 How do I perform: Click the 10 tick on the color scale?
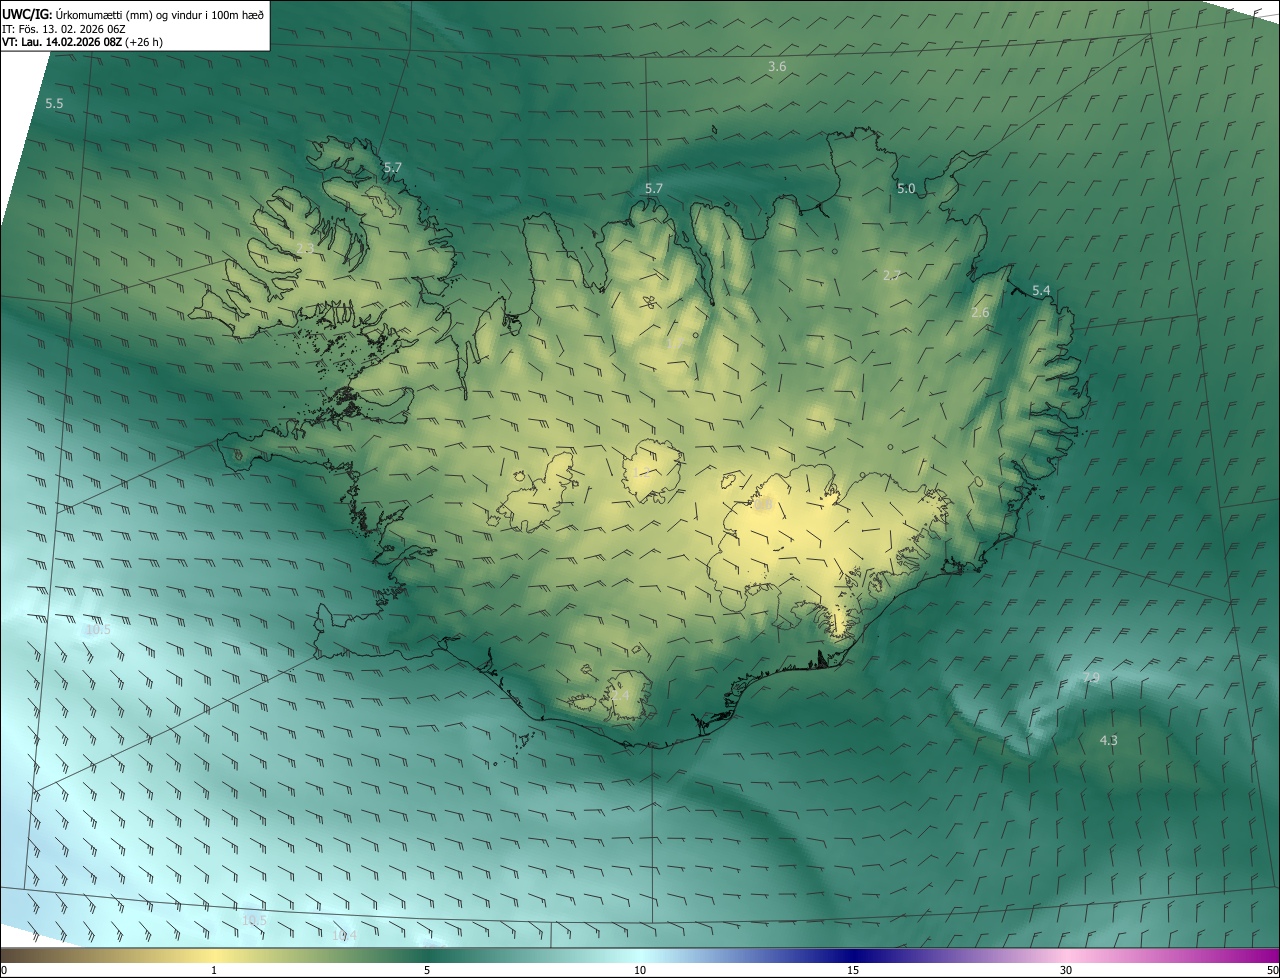[x=640, y=970]
